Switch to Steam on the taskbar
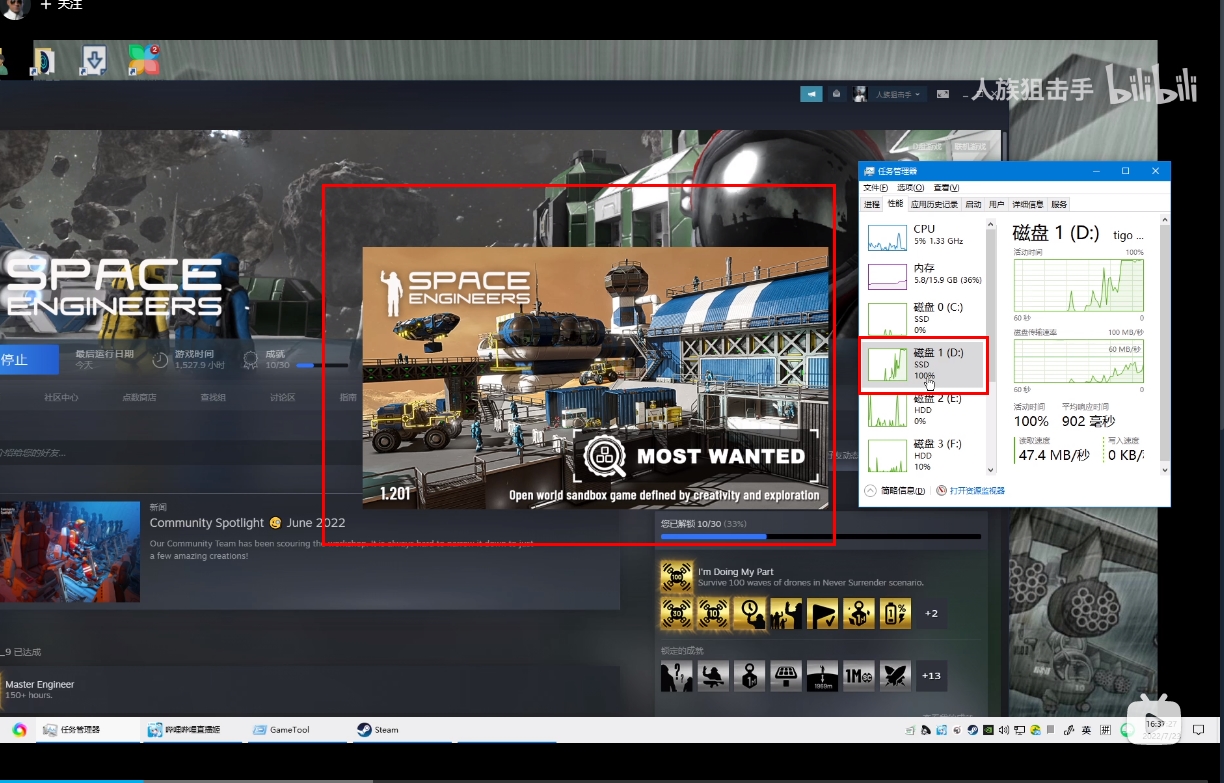 403,730
